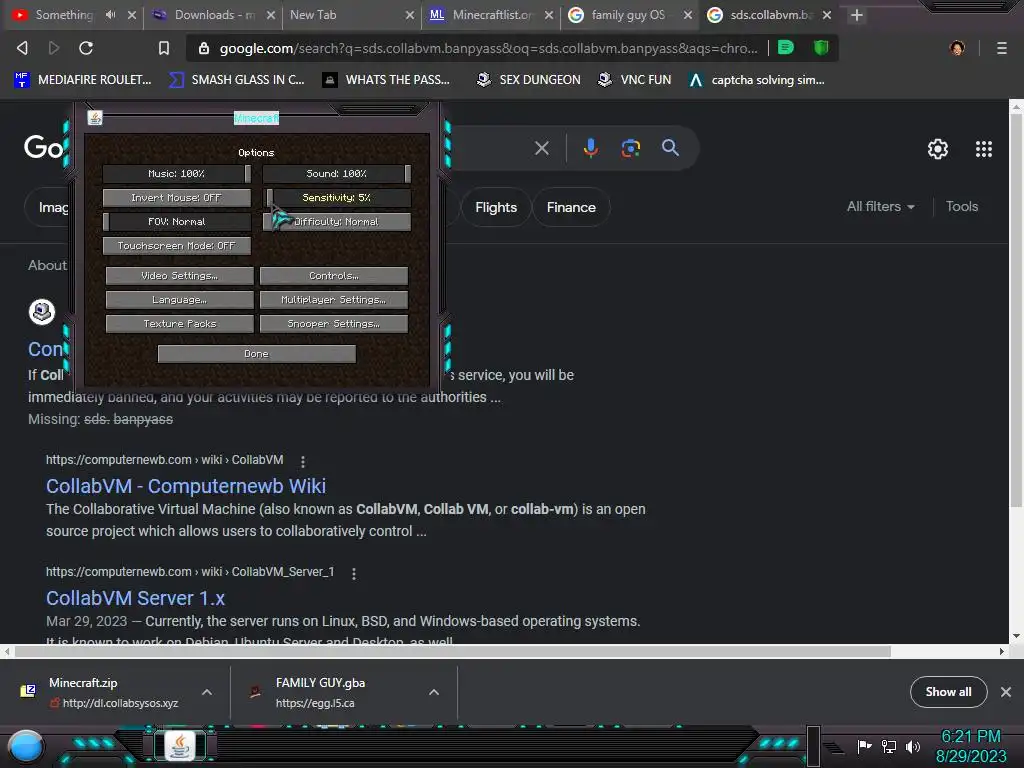Image resolution: width=1024 pixels, height=768 pixels.
Task: Click the Sound: 100% slider
Action: [x=337, y=173]
